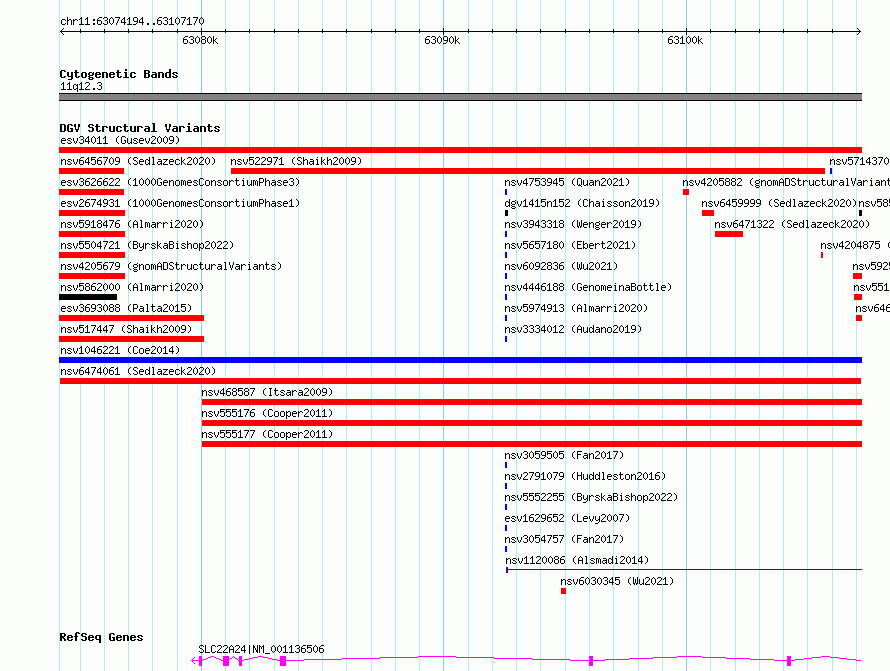The image size is (890, 671).
Task: Click the left arrow of the ruler
Action: point(62,31)
